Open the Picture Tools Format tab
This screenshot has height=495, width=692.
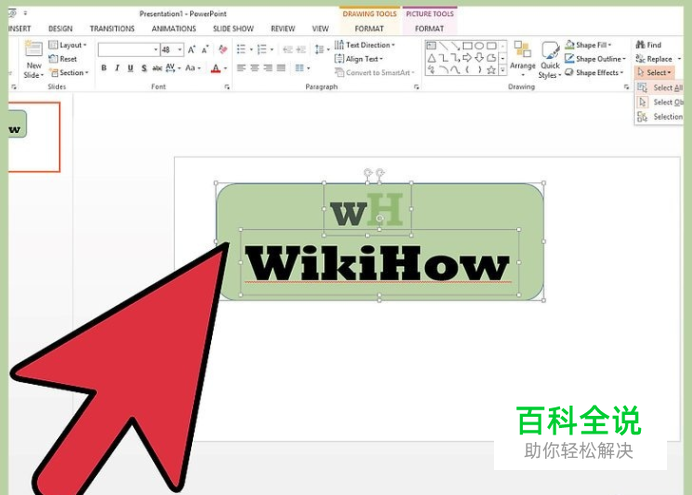click(x=429, y=29)
